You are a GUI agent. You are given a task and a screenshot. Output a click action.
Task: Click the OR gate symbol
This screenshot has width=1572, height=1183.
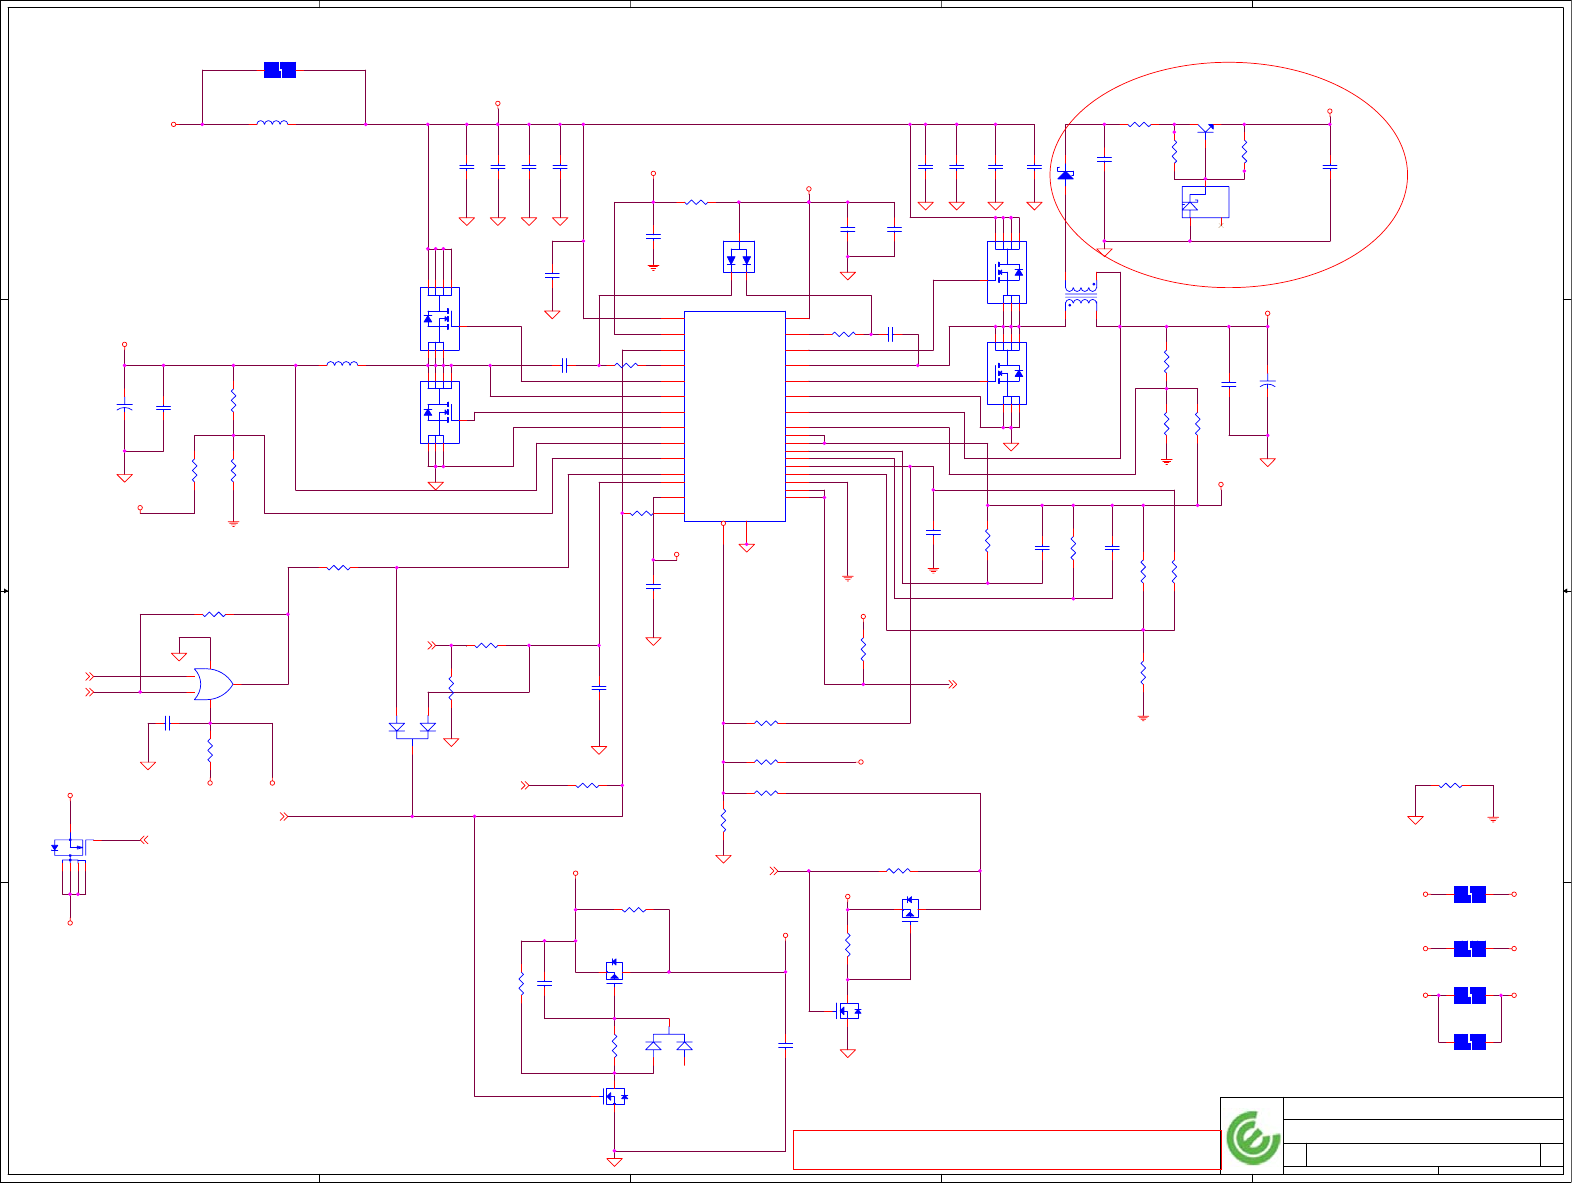[x=213, y=684]
